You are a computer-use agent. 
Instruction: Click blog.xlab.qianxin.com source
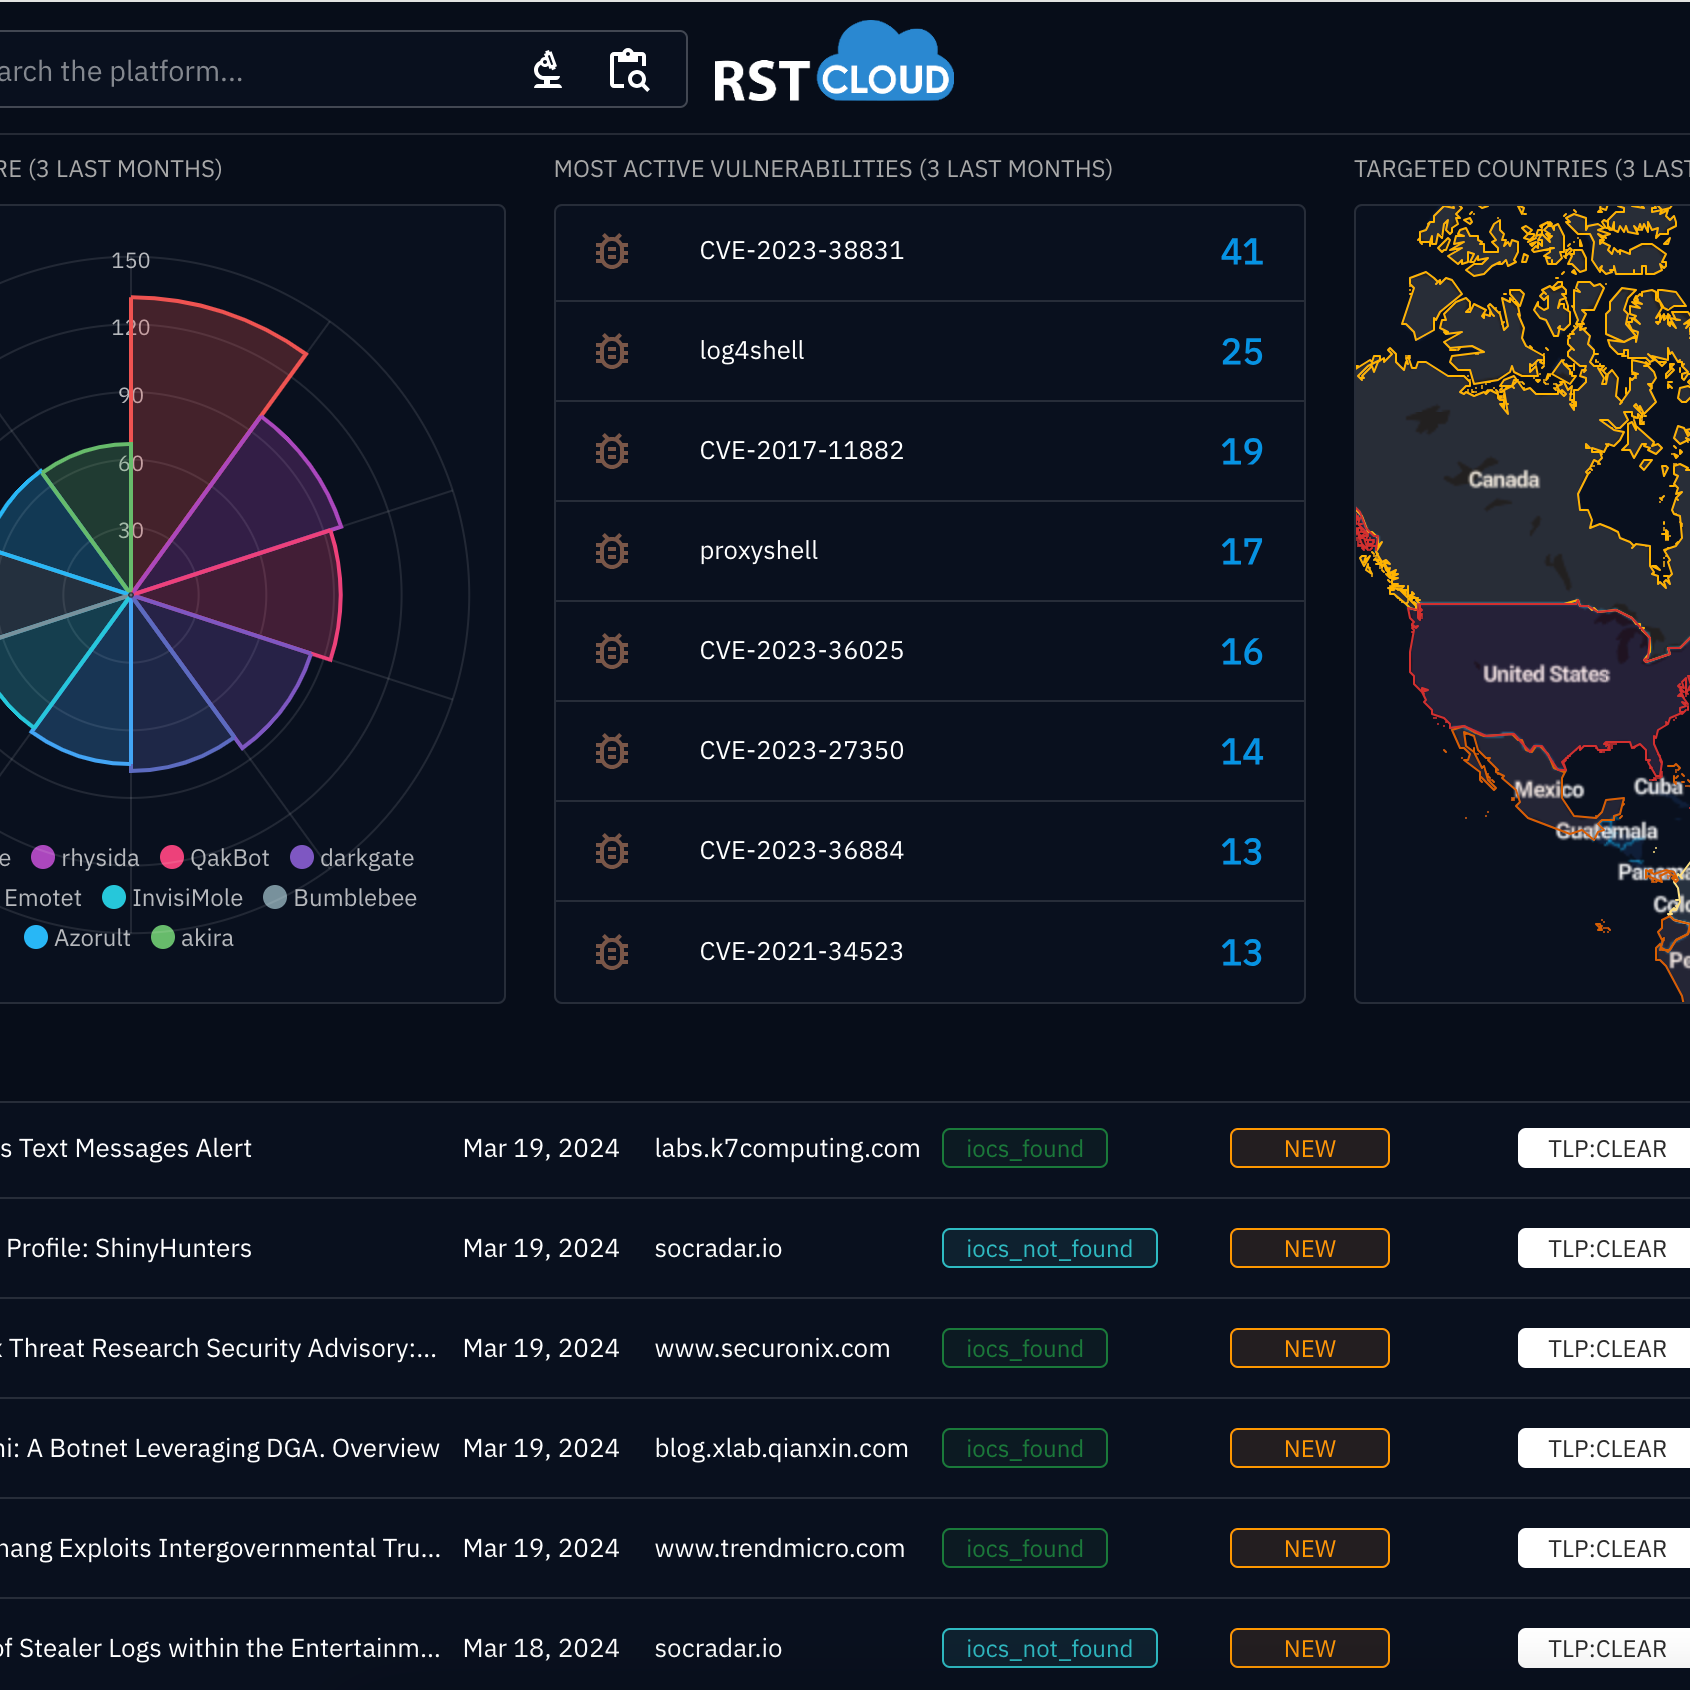(781, 1448)
